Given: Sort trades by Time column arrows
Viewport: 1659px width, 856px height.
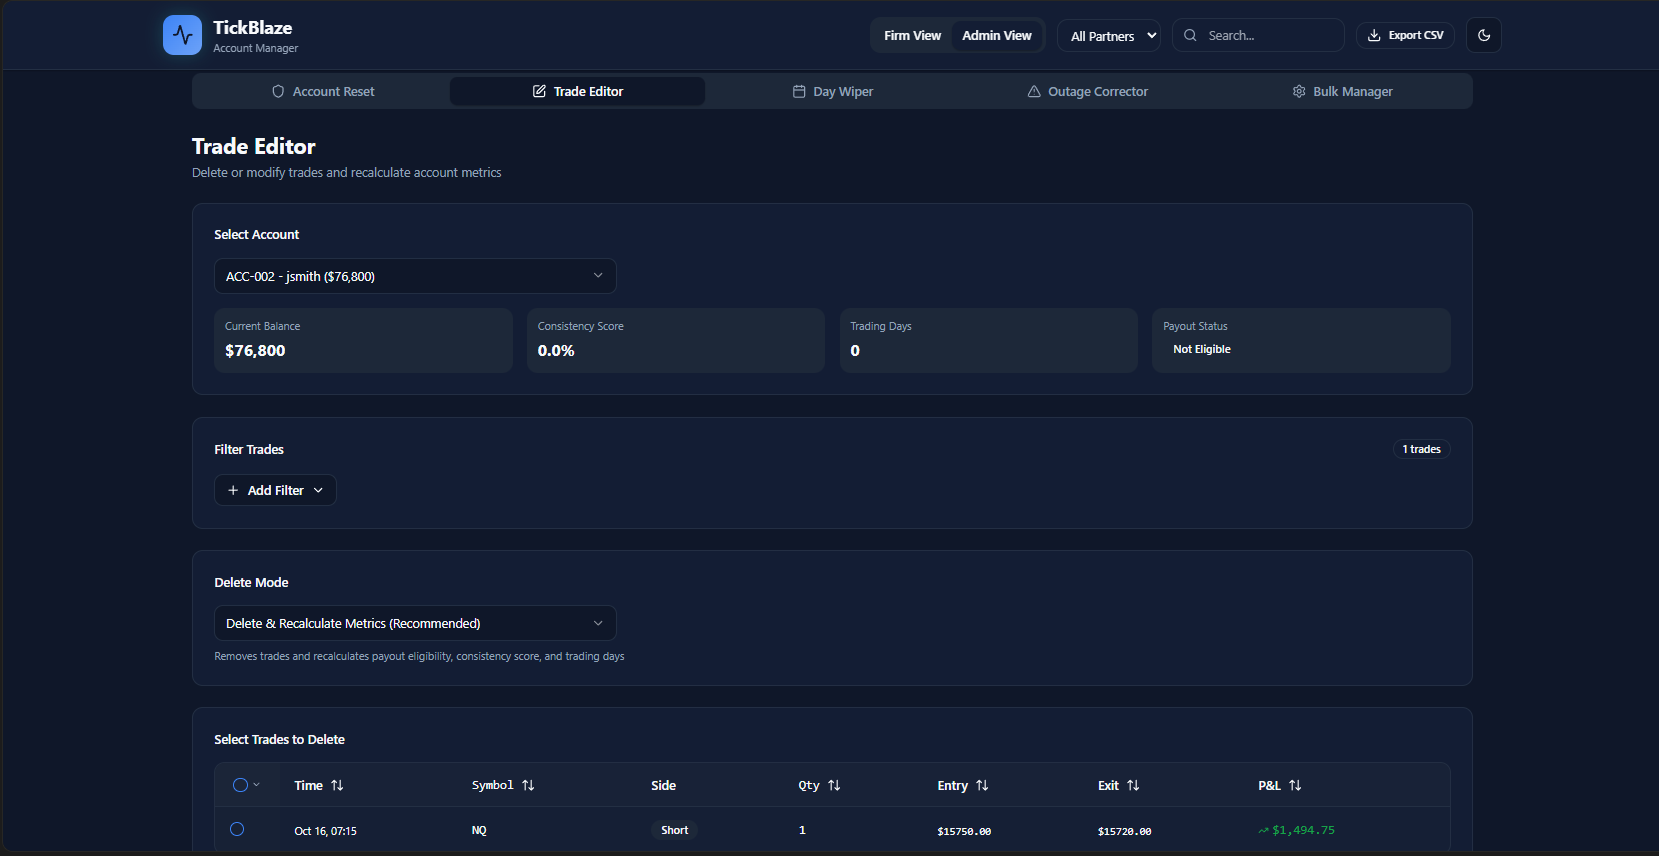Looking at the screenshot, I should point(337,786).
